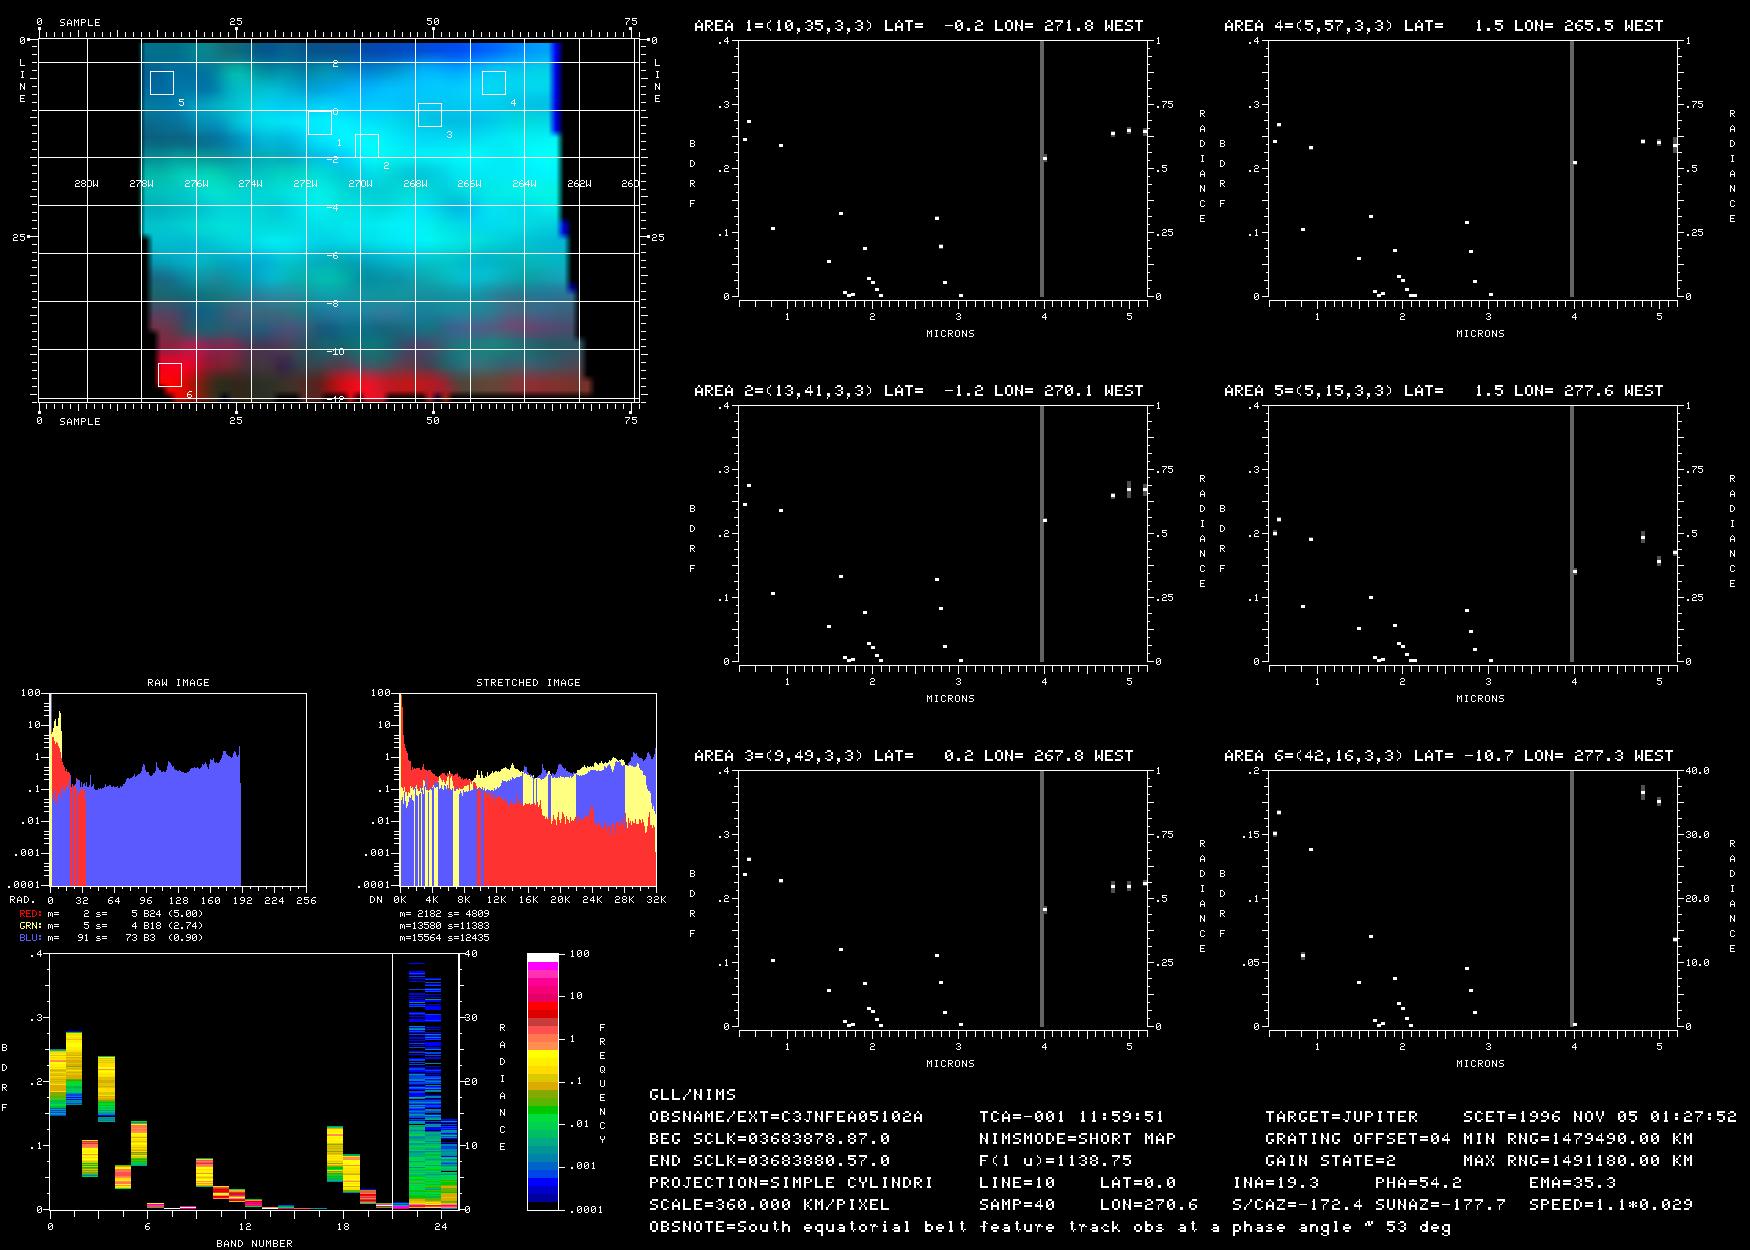Select the red-filled Area 6 box on the map
This screenshot has width=1750, height=1250.
[x=170, y=374]
